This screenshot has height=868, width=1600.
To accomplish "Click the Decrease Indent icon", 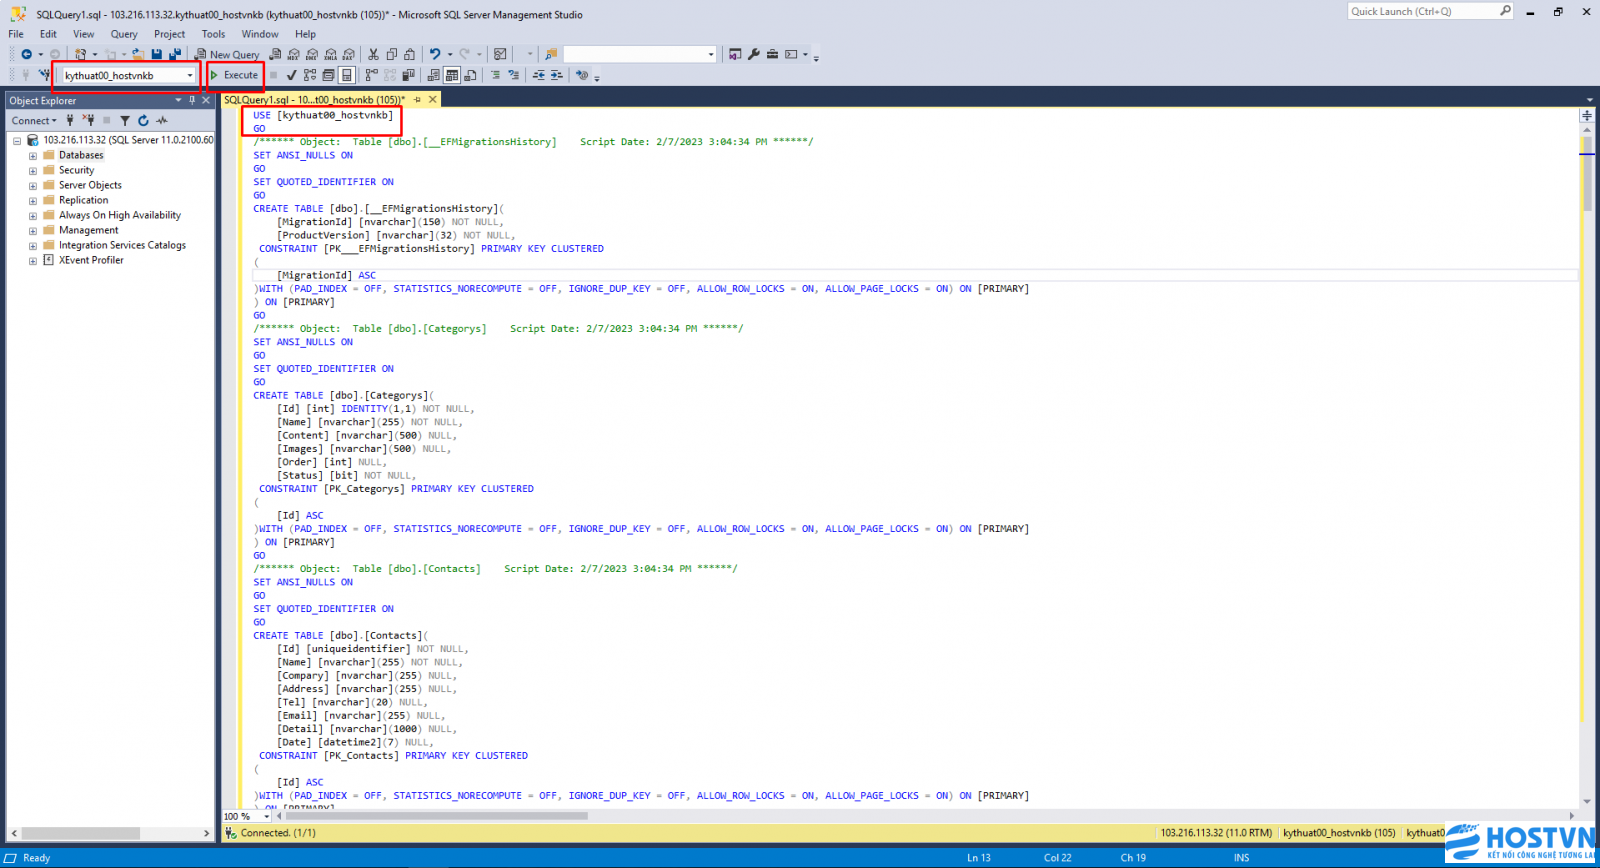I will 539,75.
